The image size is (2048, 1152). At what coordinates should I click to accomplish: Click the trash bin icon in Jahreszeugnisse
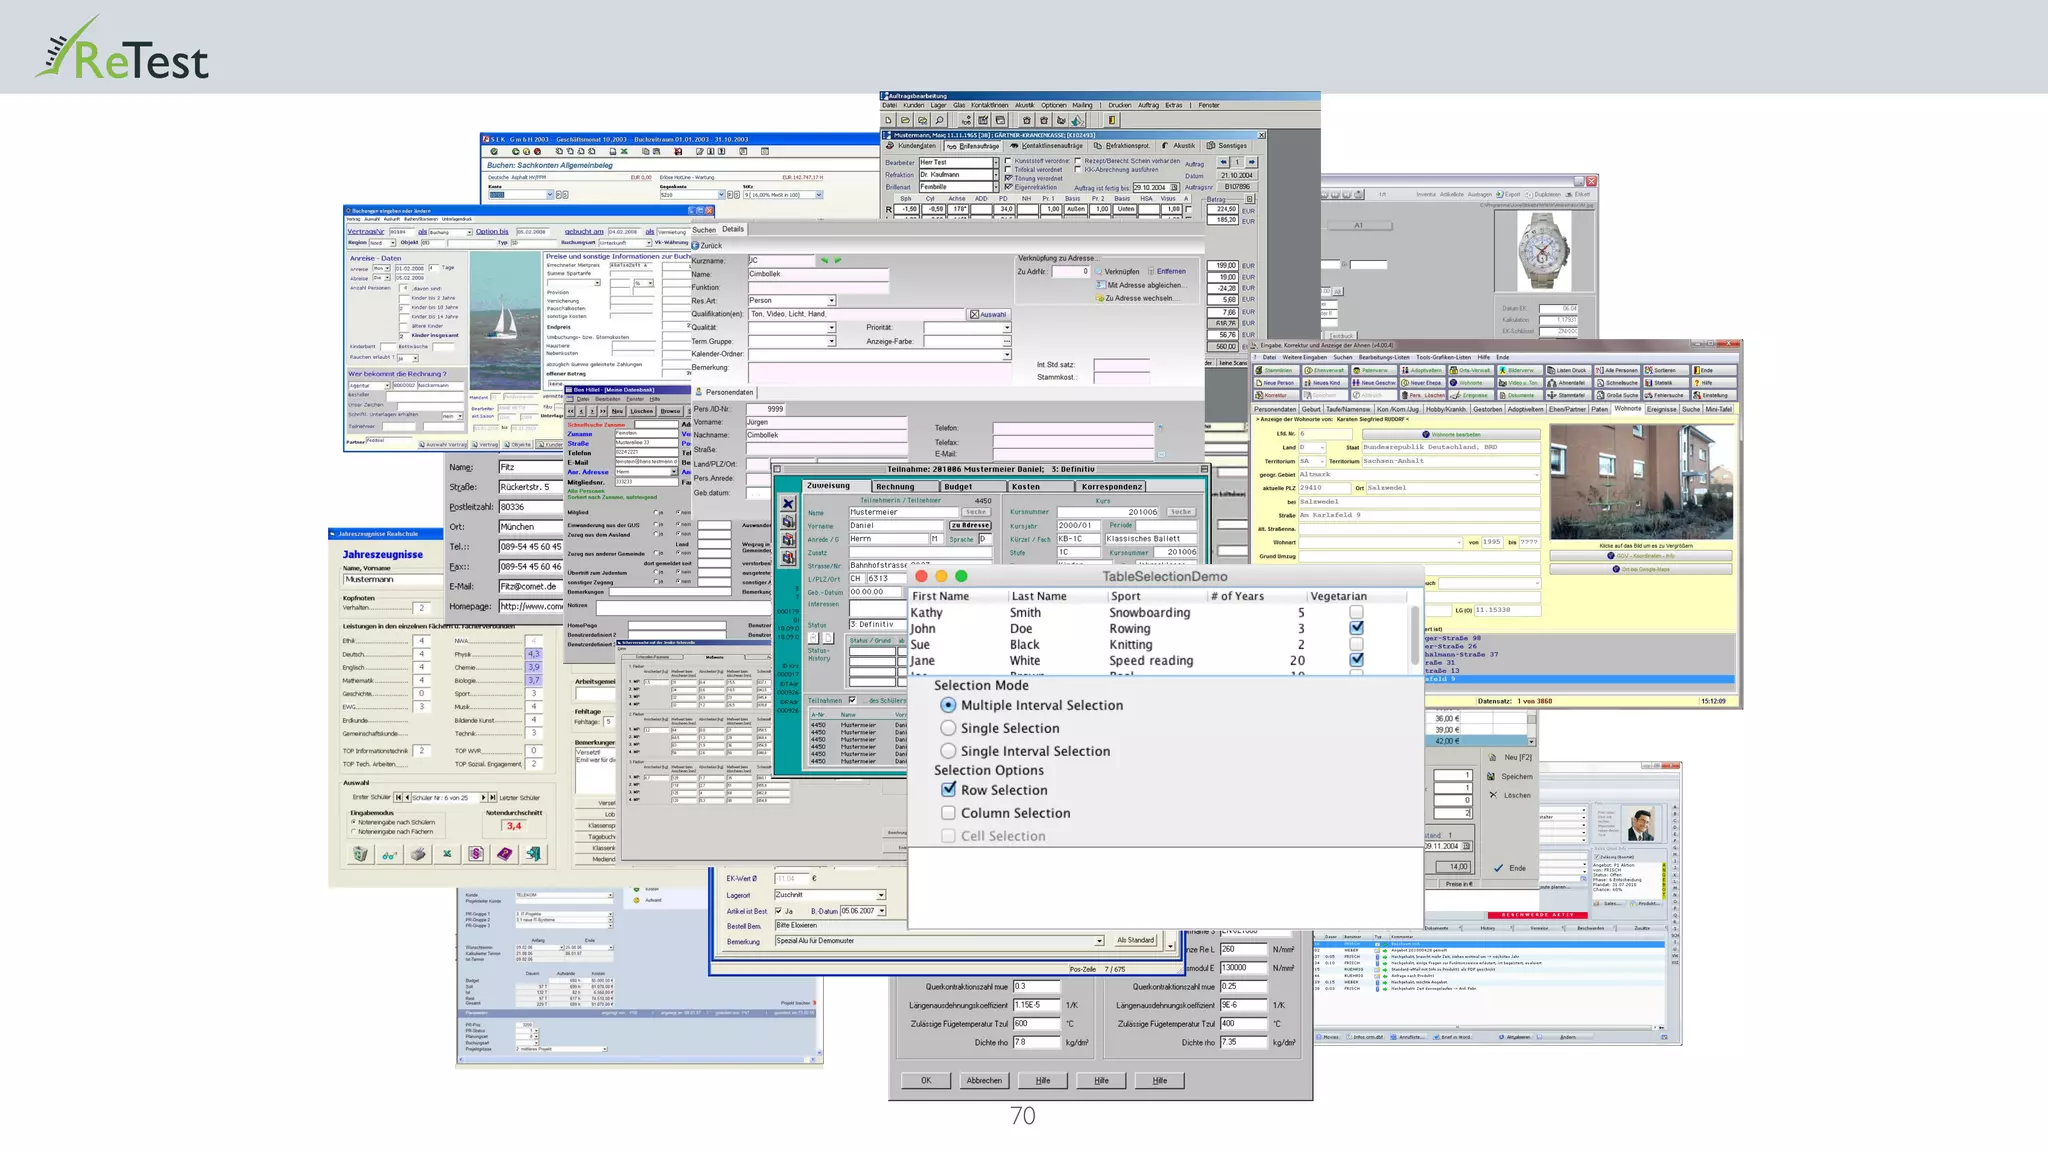[360, 854]
